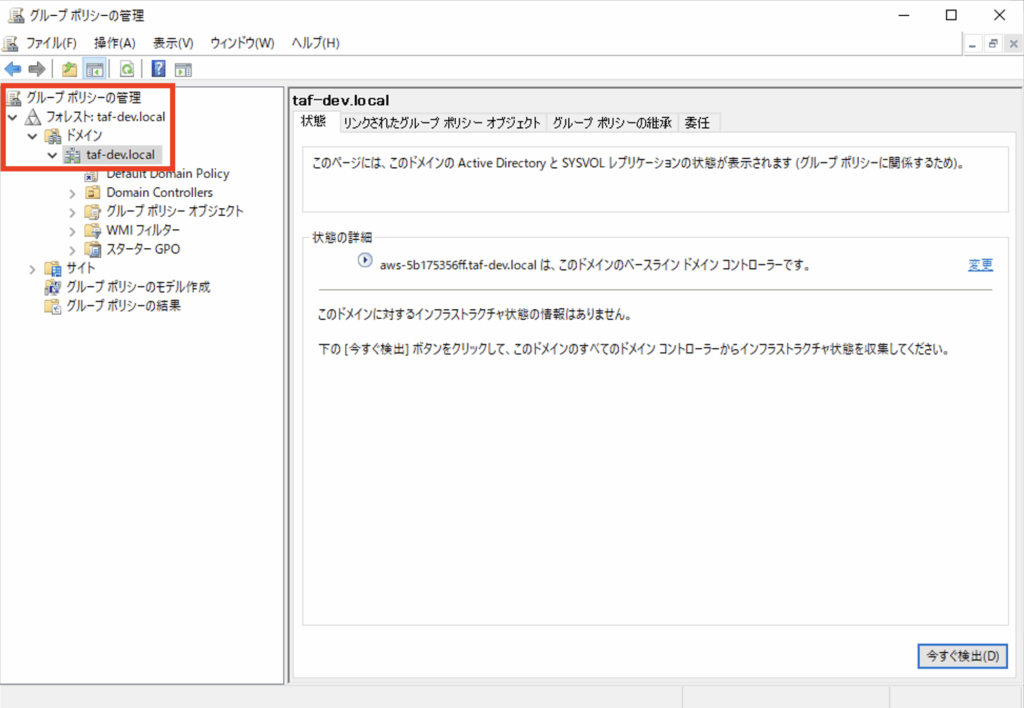Screen dimensions: 1024x708
Task: Toggle the Show/Hide Console Tree toolbar icon
Action: (x=95, y=69)
